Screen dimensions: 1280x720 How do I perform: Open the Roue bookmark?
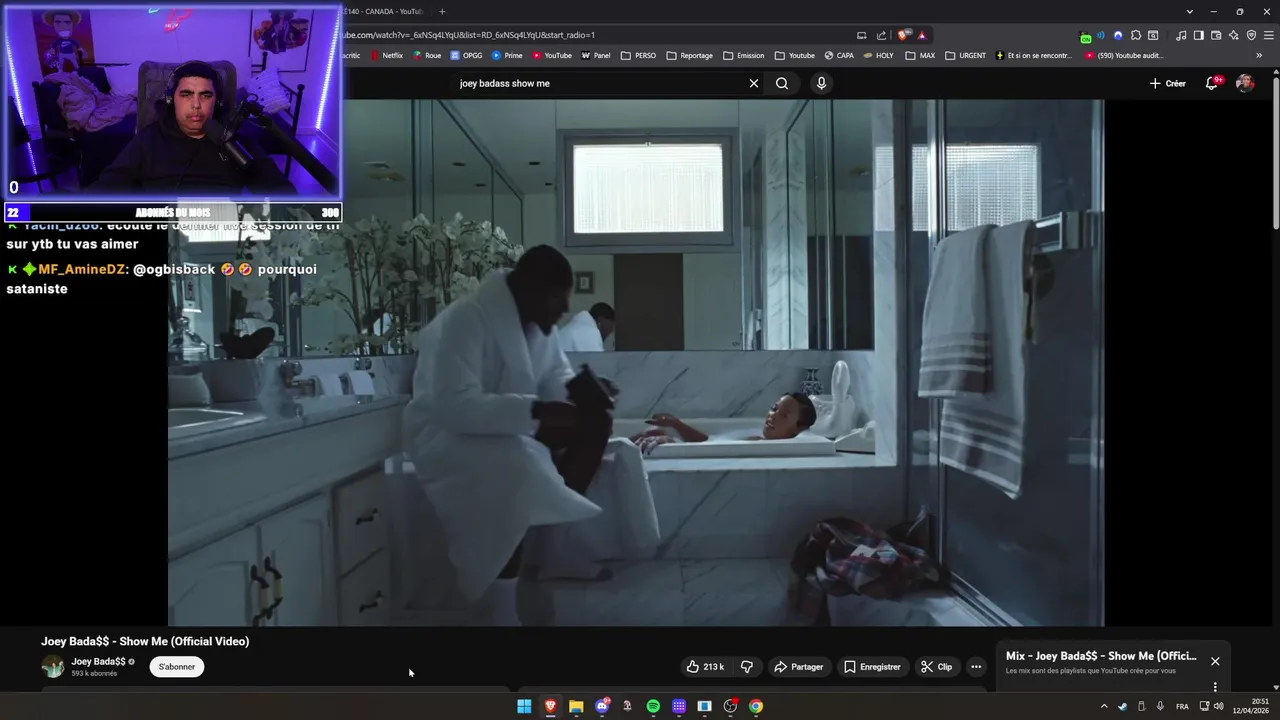427,55
